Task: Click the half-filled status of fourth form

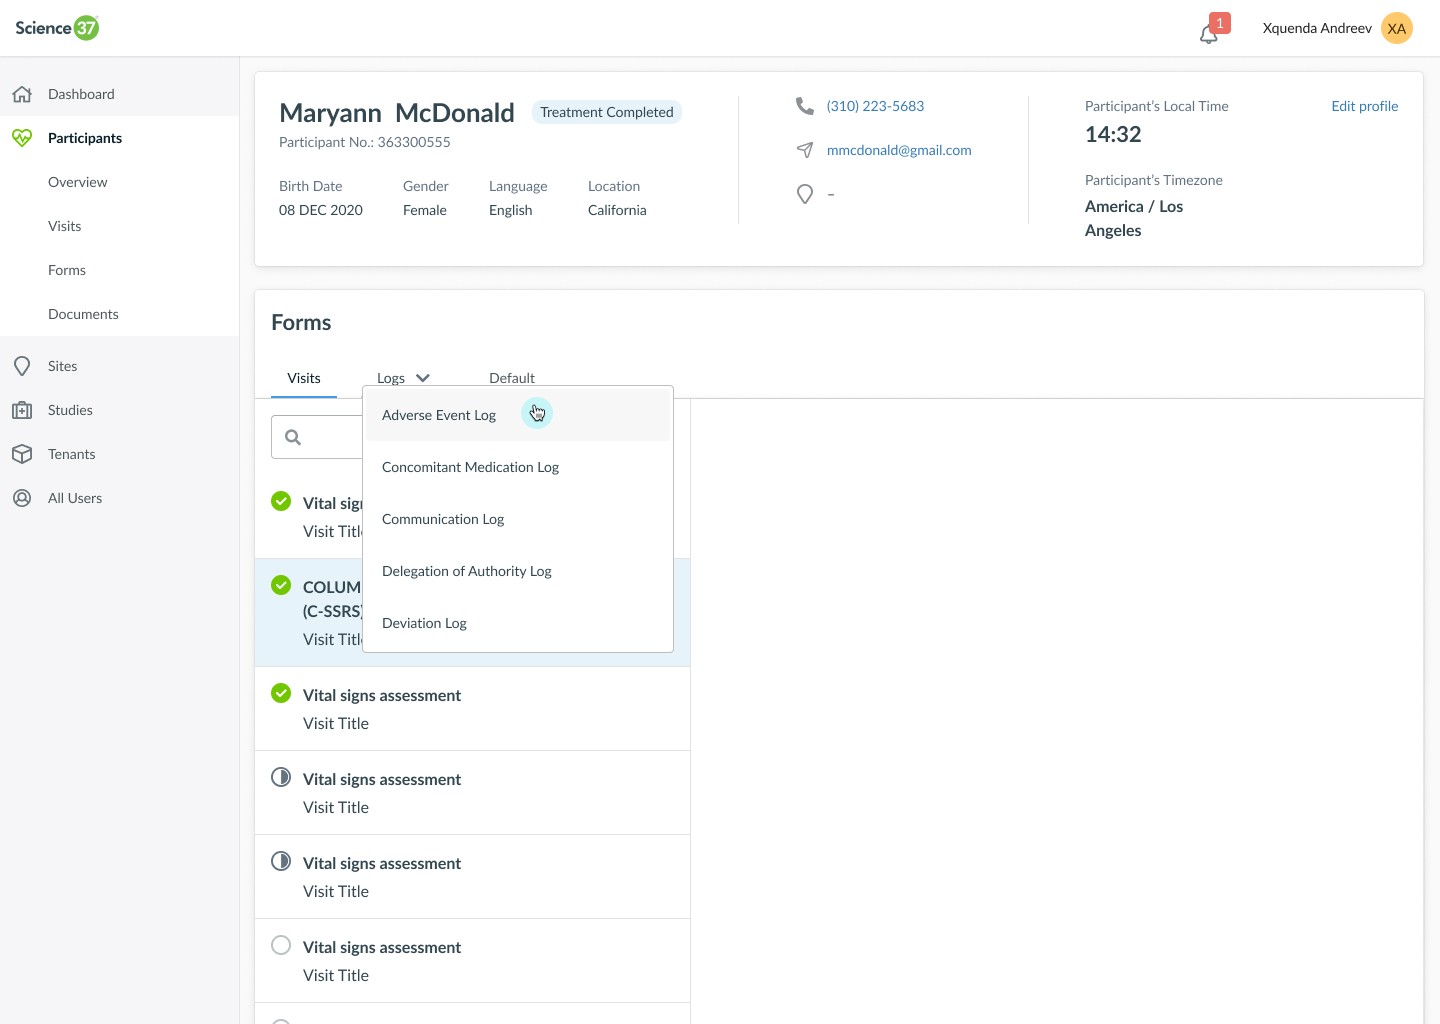Action: coord(281,777)
